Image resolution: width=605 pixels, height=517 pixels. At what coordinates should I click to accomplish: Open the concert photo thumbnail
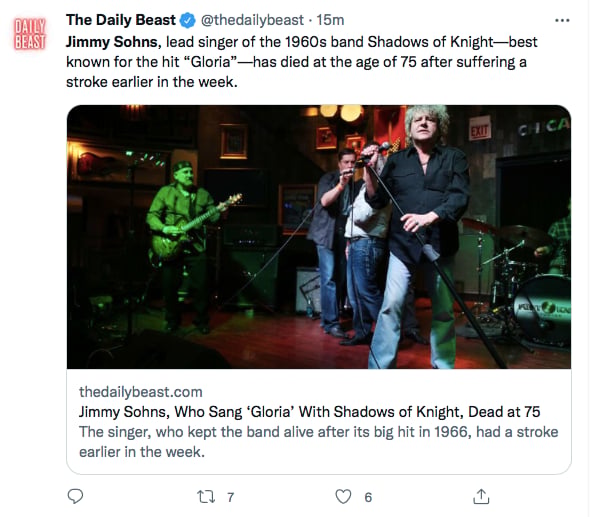pos(319,237)
